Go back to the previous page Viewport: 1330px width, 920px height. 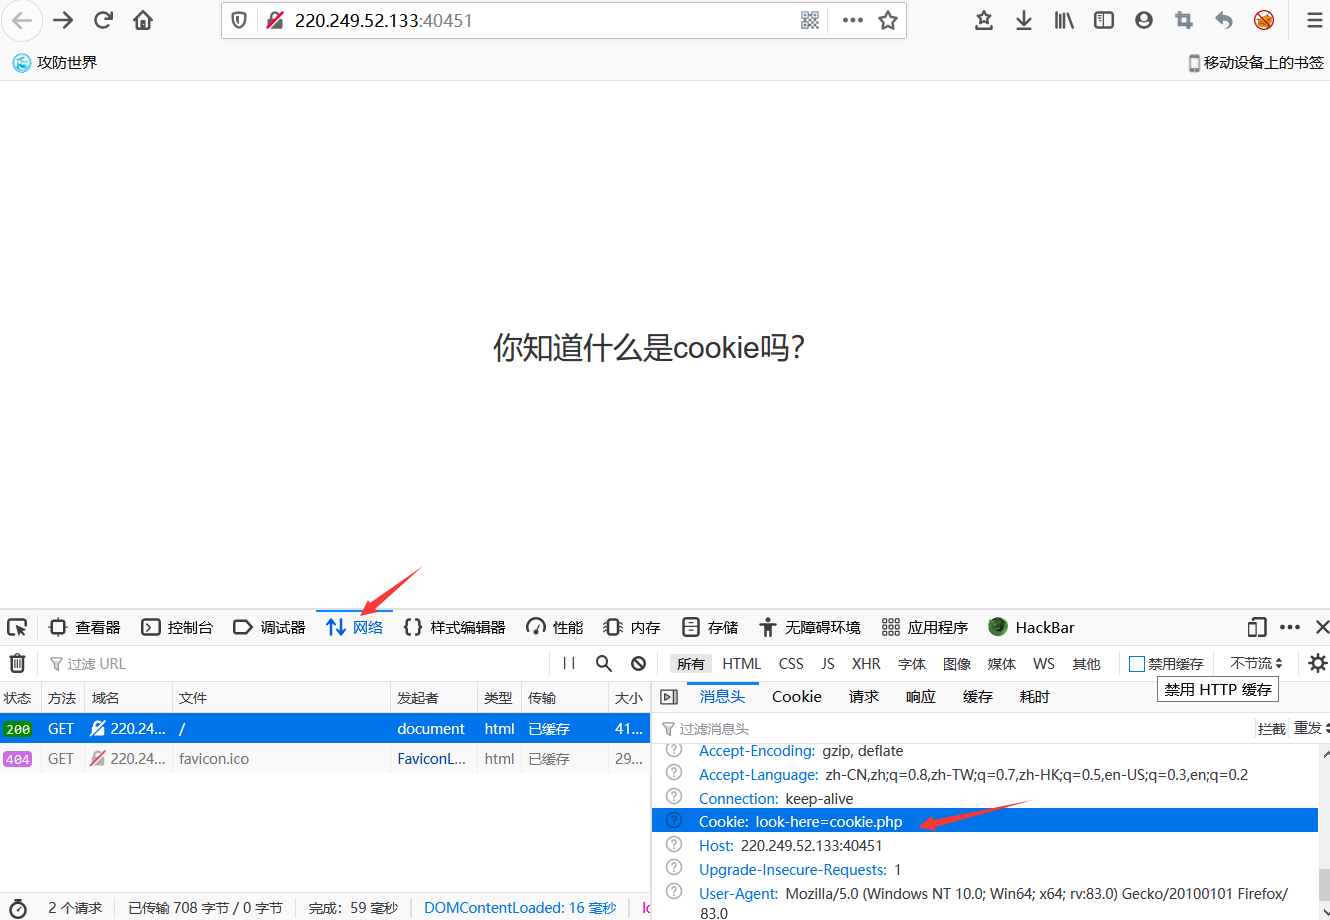(x=21, y=20)
